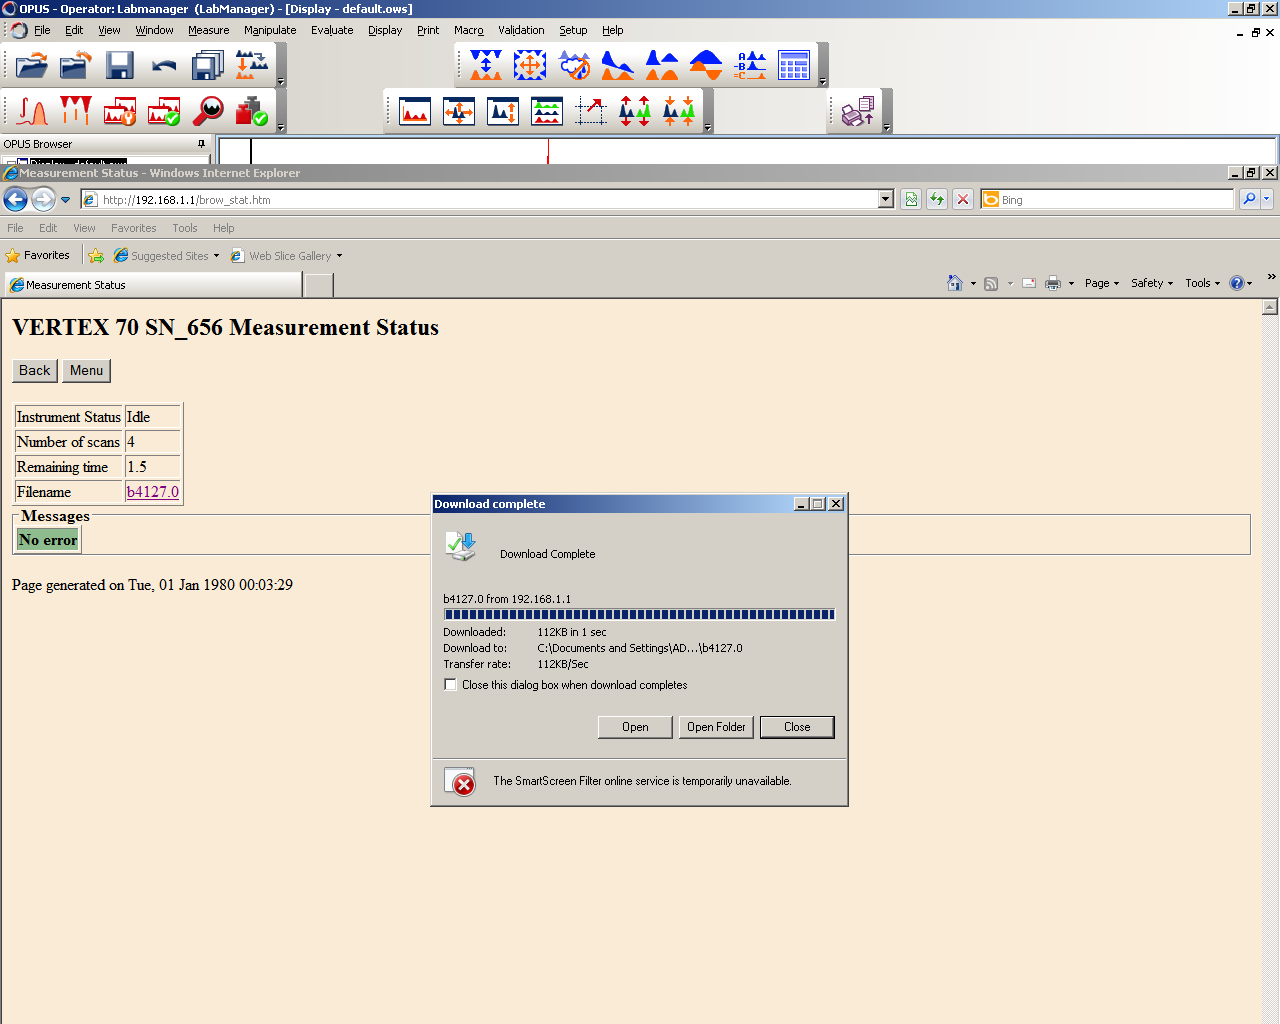Click the atmospheric compensation cloud icon

click(x=574, y=66)
